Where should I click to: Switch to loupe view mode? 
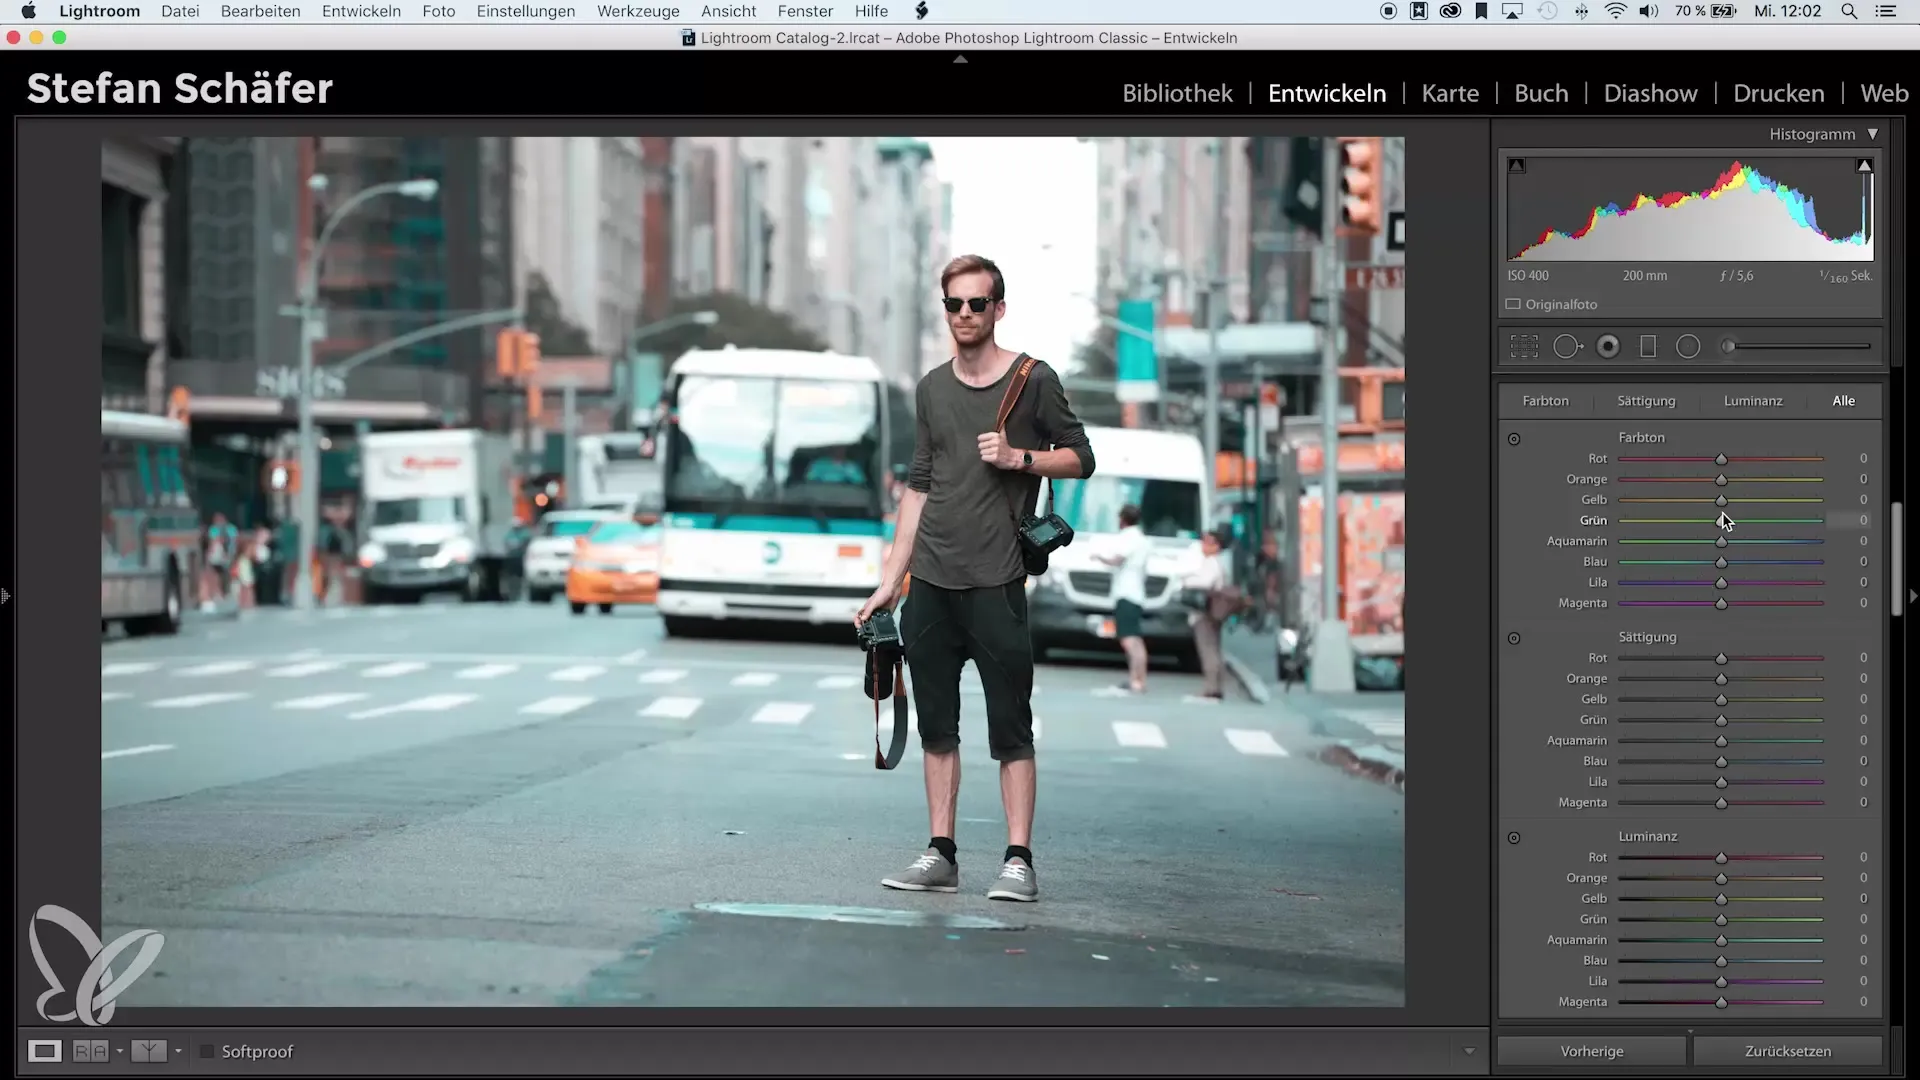(x=44, y=1052)
